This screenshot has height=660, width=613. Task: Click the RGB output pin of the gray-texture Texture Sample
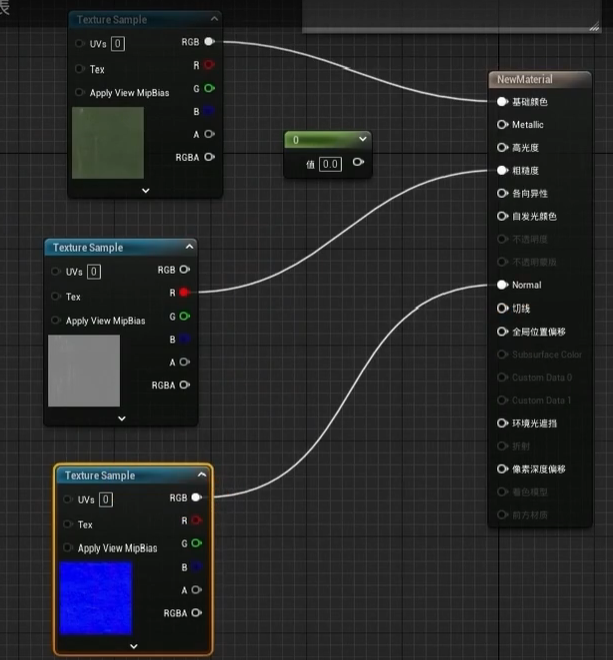185,269
